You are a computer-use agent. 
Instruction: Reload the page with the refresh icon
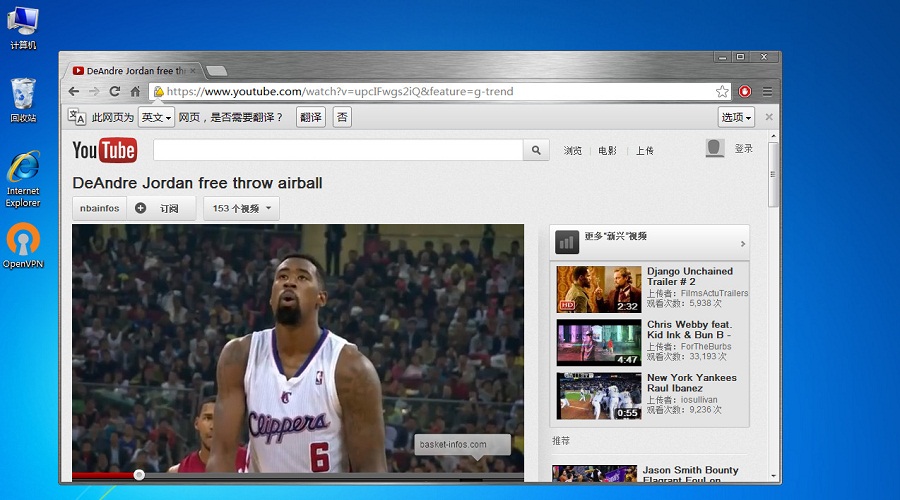click(115, 91)
